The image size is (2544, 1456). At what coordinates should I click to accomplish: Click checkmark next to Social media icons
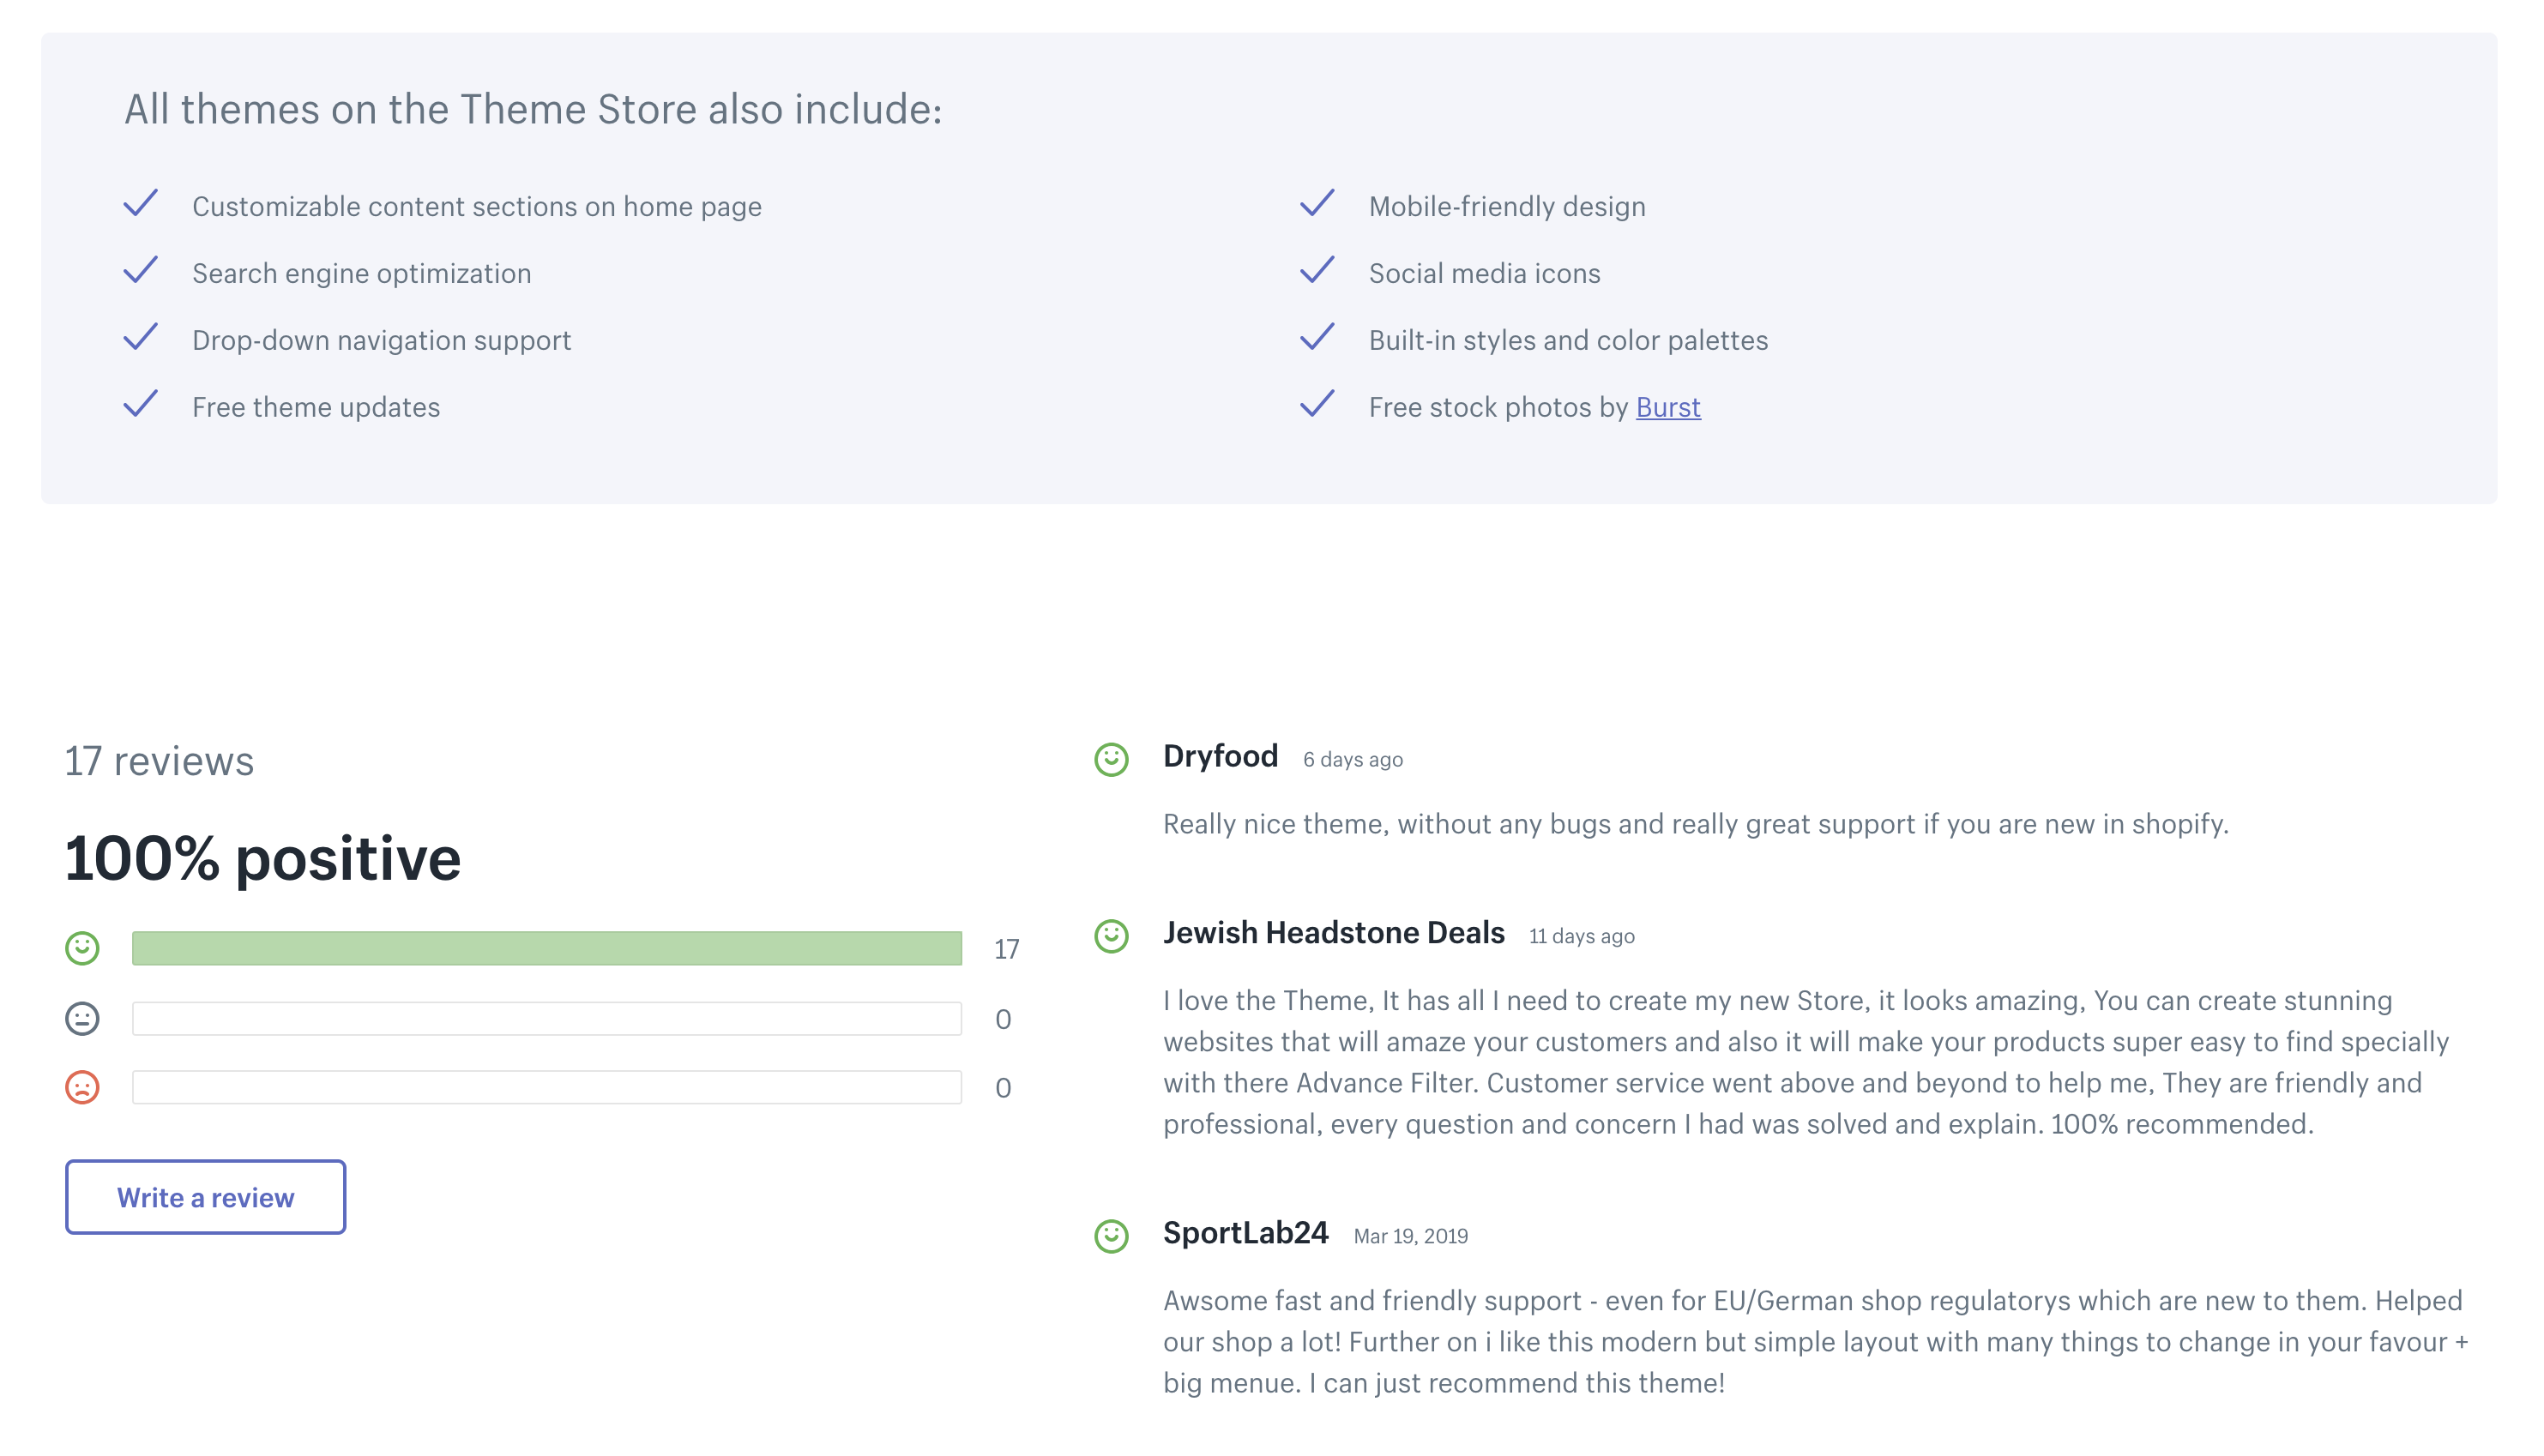point(1317,270)
